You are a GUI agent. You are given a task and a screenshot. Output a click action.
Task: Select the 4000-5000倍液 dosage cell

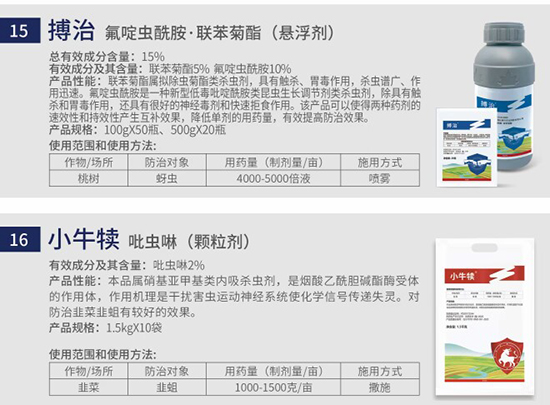(x=273, y=178)
